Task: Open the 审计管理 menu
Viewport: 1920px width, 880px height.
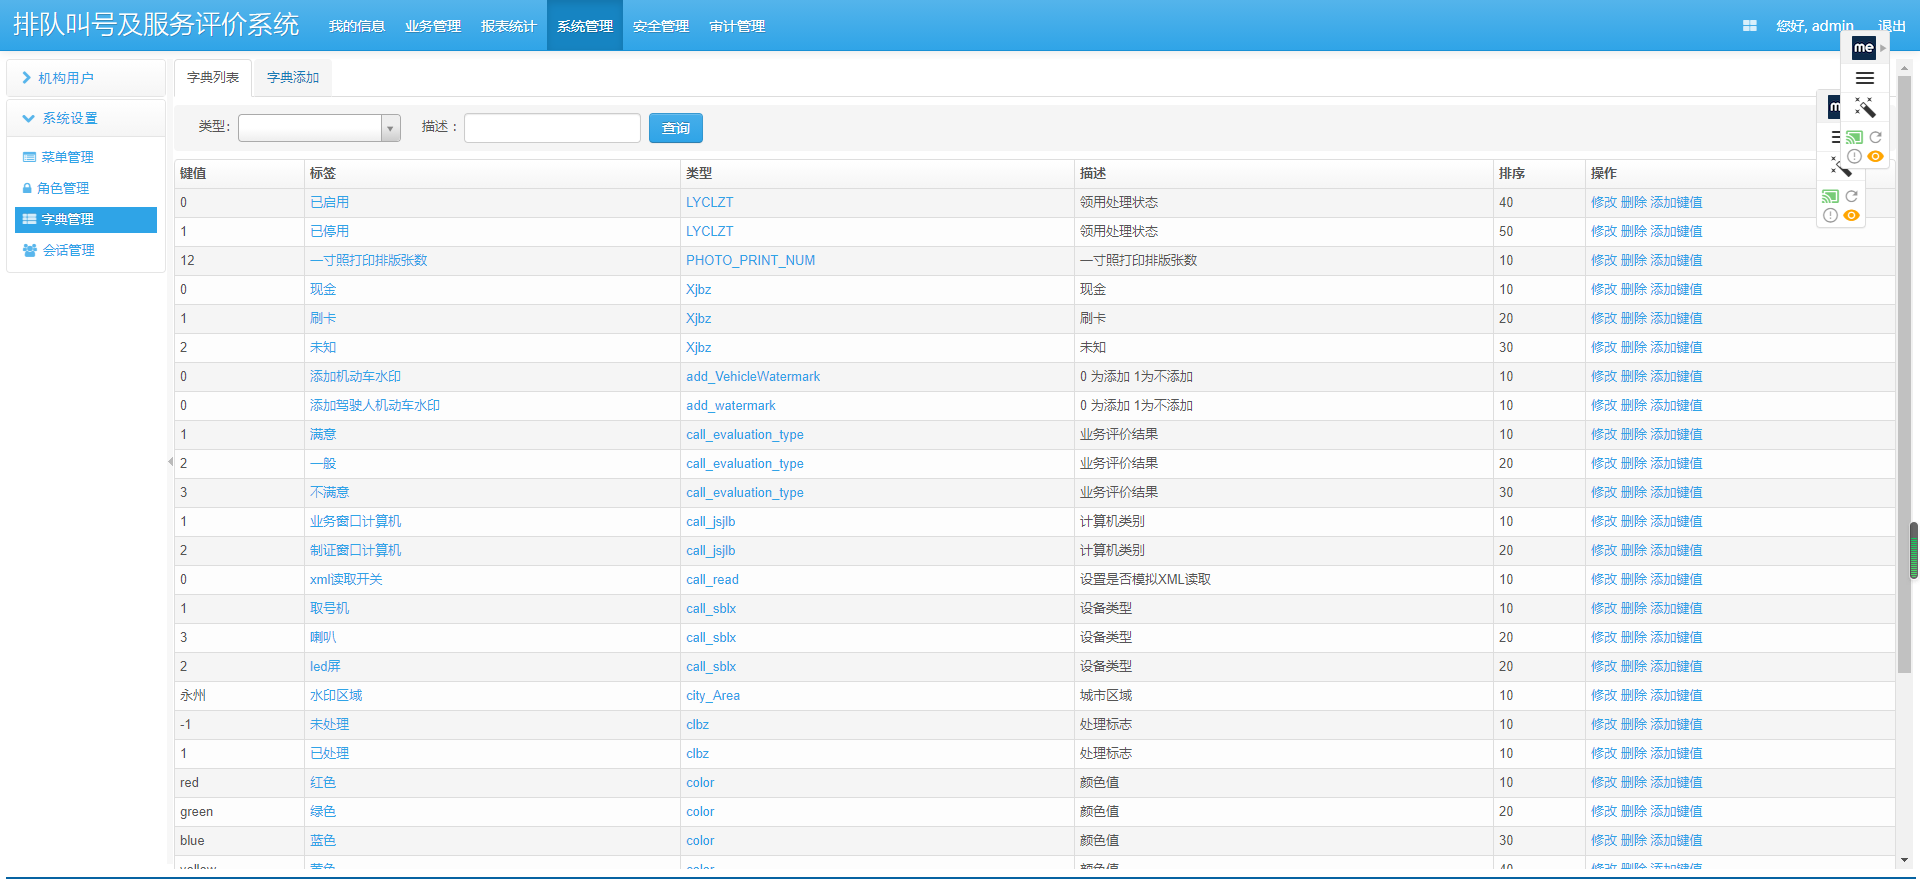Action: click(x=737, y=26)
